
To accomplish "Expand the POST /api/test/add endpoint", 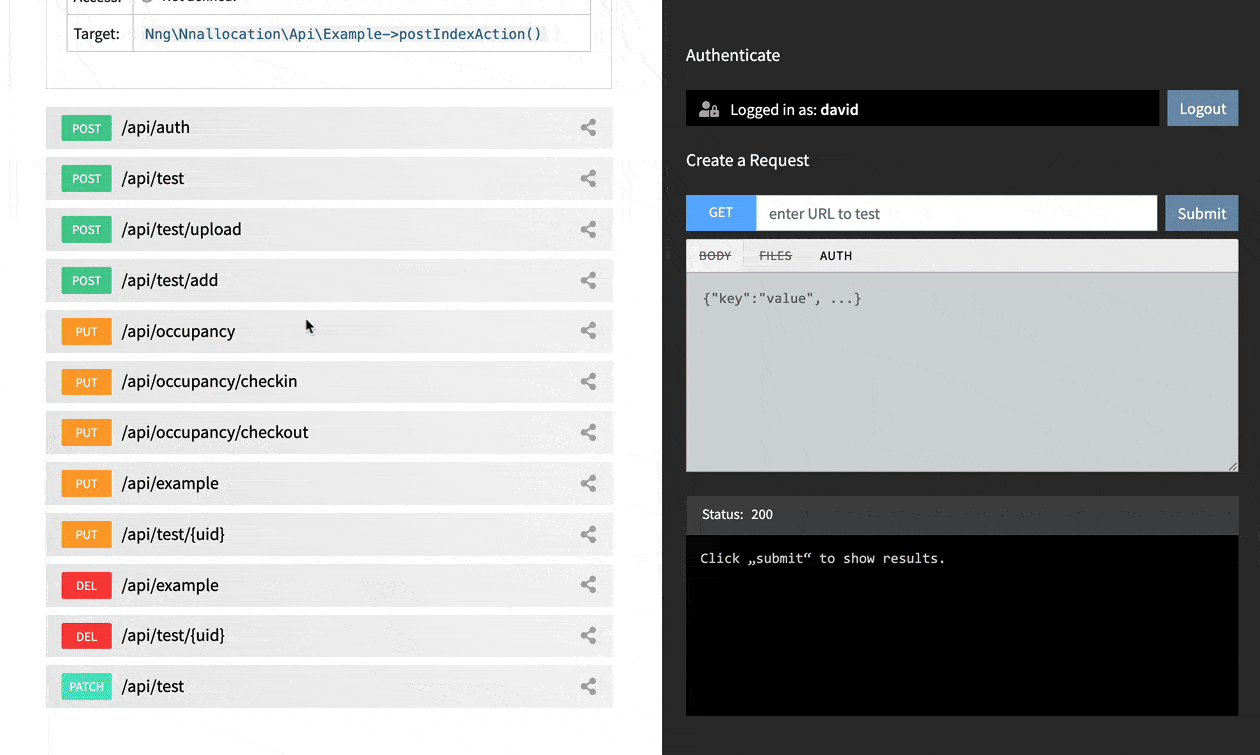I will (x=170, y=281).
